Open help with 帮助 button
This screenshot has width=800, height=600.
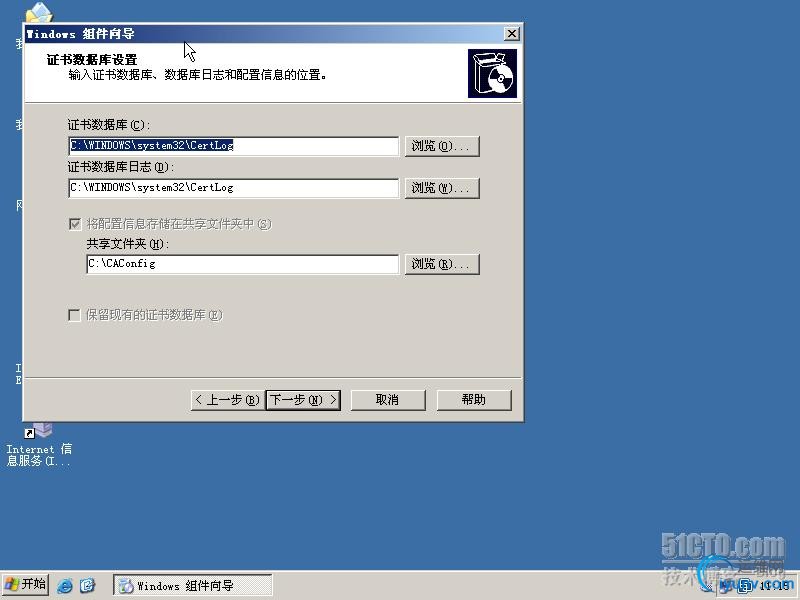pos(473,399)
